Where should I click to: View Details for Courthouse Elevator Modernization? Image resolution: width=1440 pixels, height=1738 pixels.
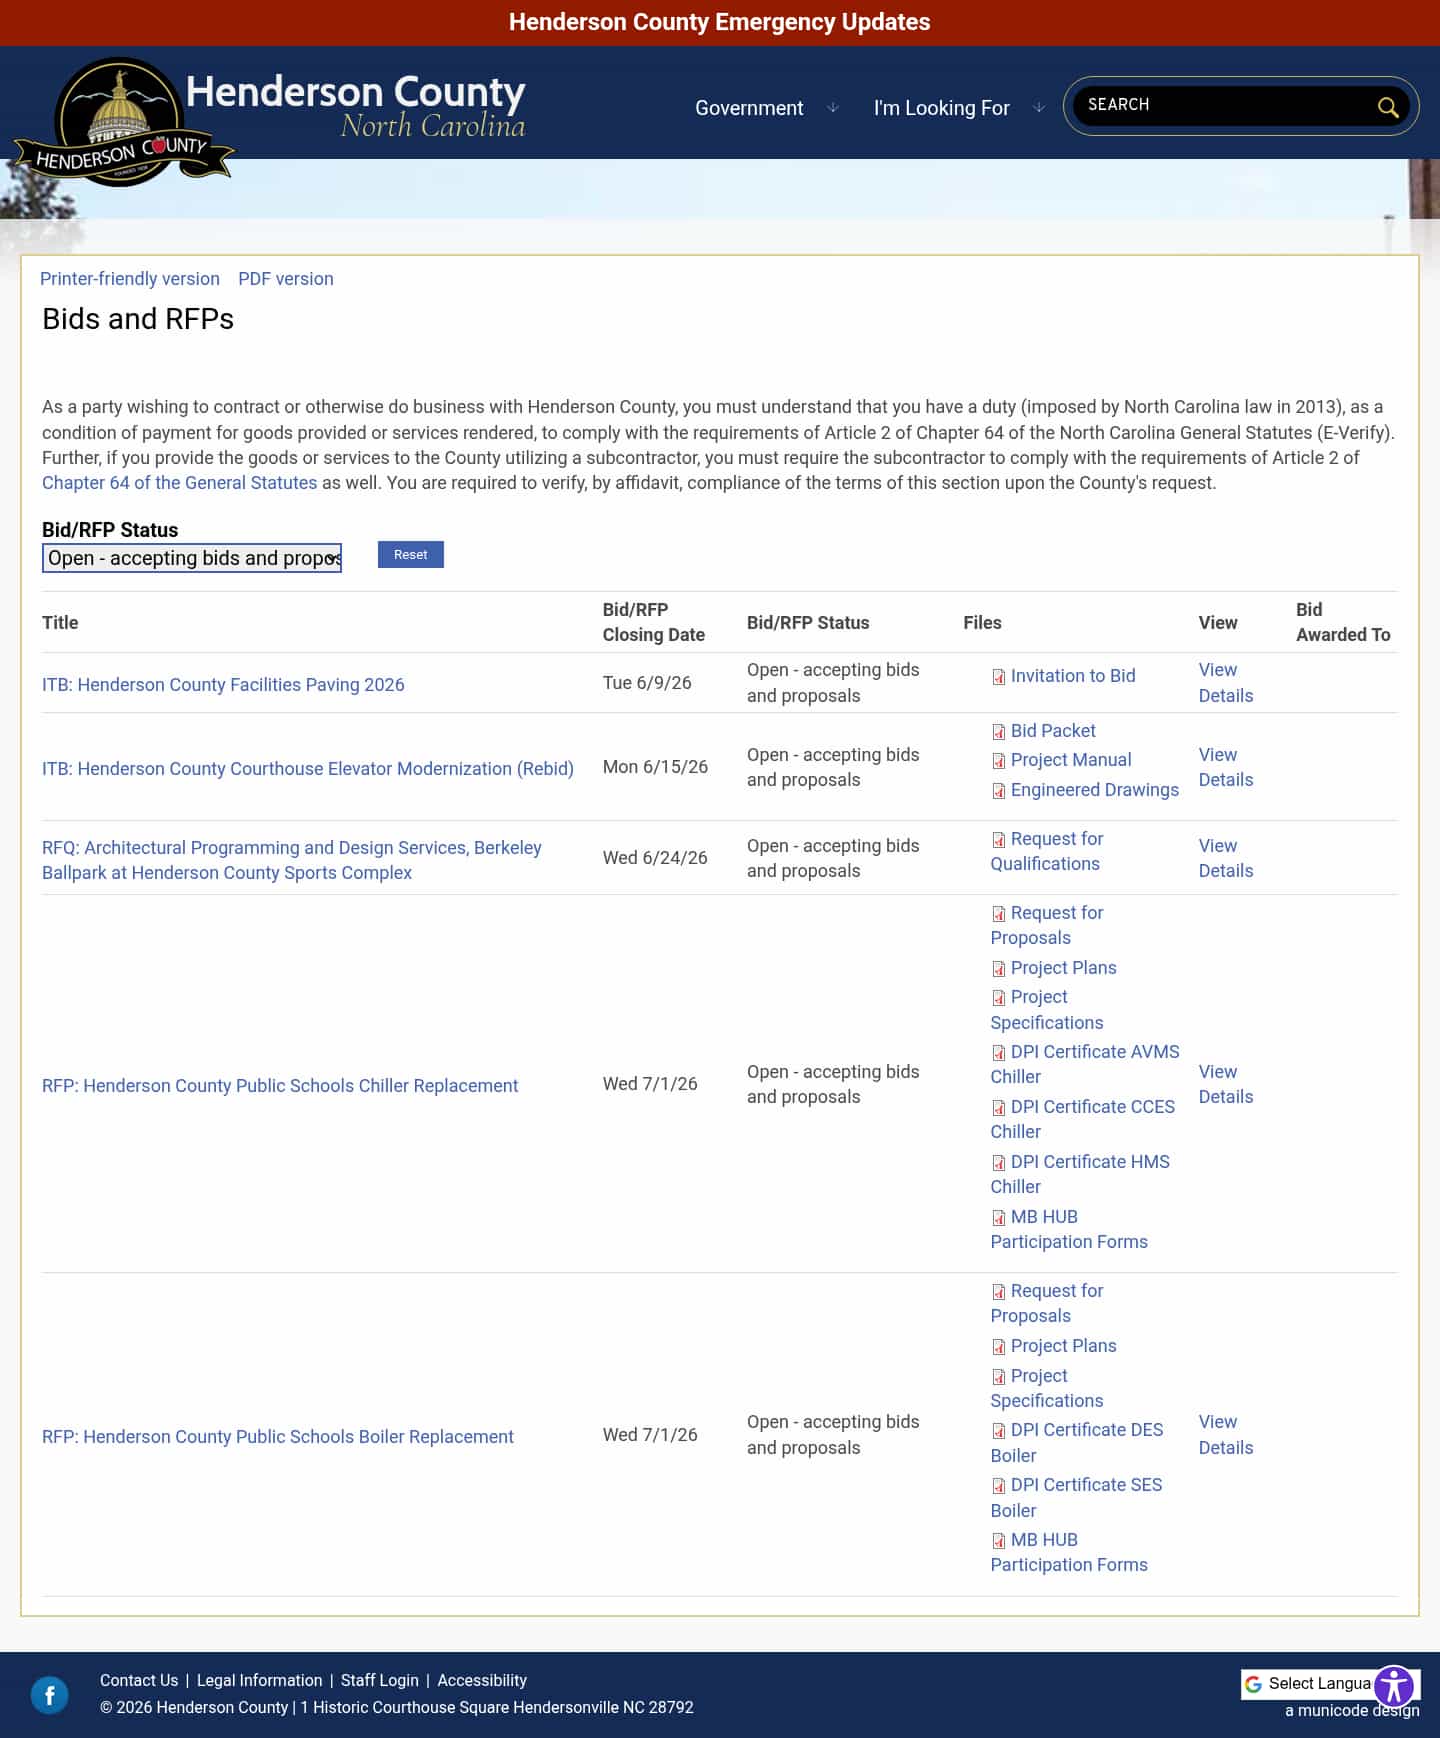(1226, 767)
